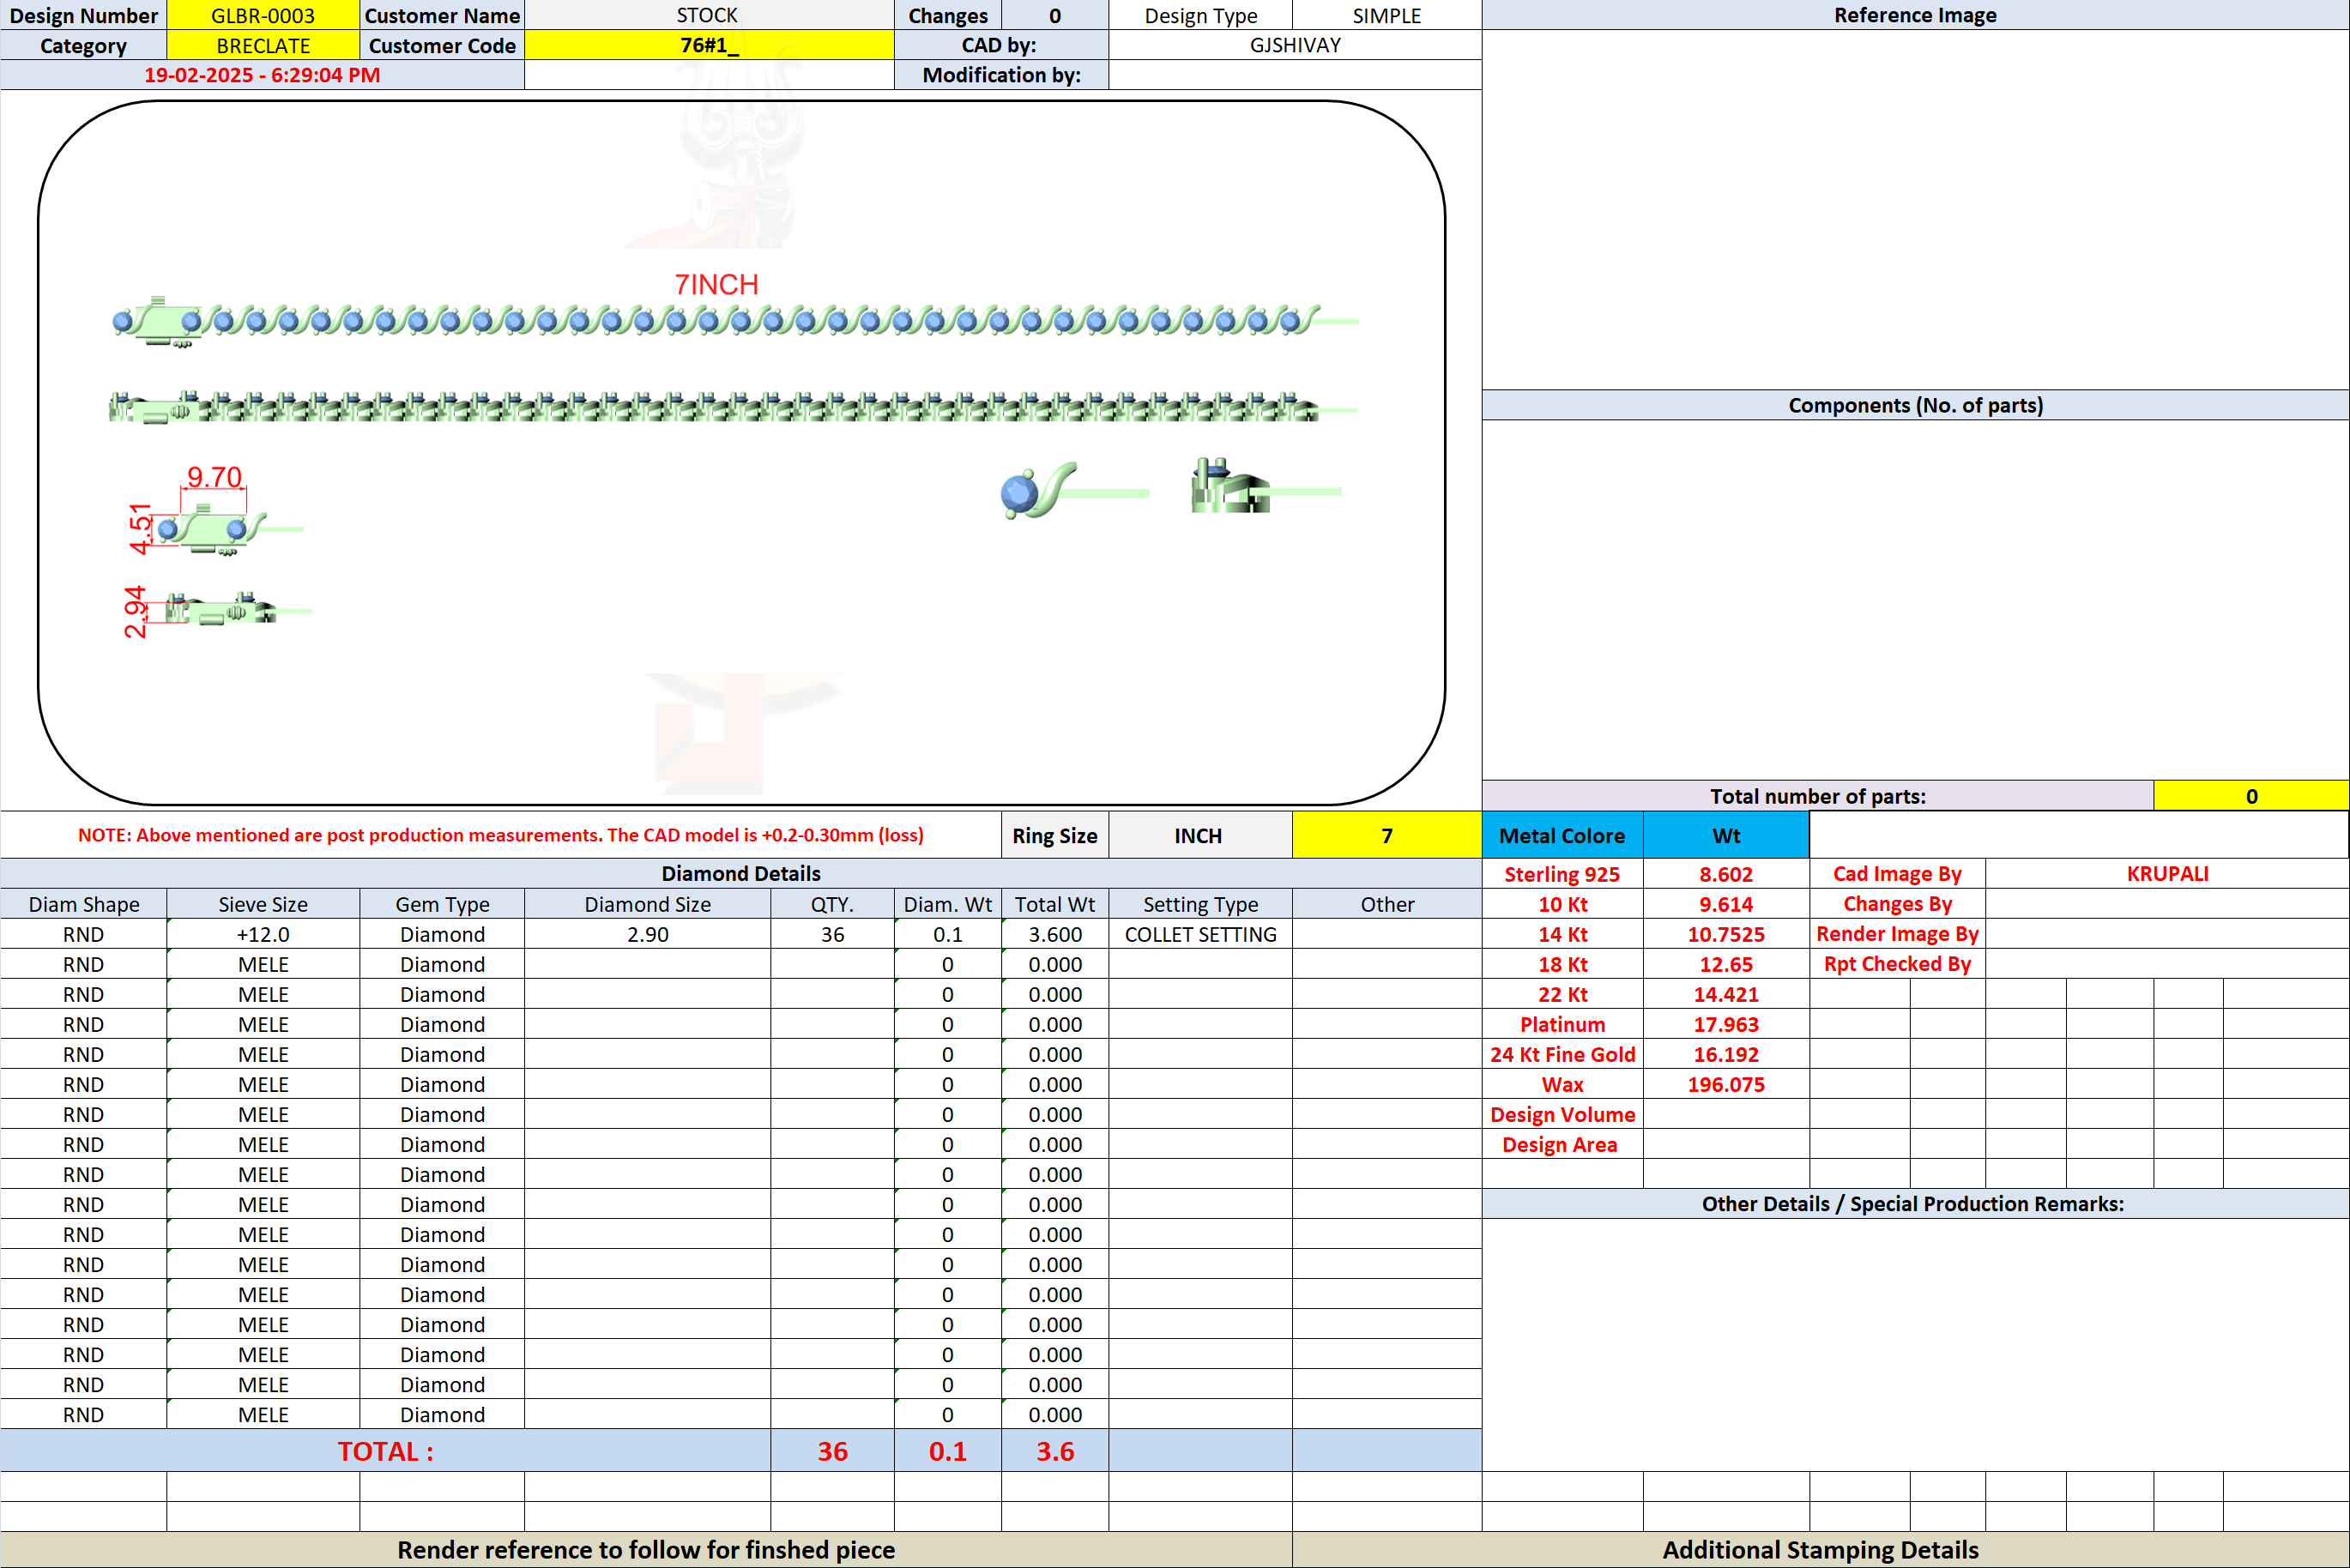Click the COLLET SETTING cell
The image size is (2350, 1568).
click(1200, 934)
